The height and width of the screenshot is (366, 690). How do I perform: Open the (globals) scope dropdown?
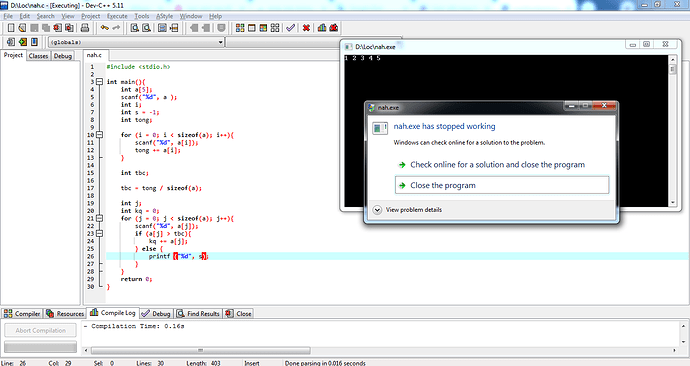(136, 42)
